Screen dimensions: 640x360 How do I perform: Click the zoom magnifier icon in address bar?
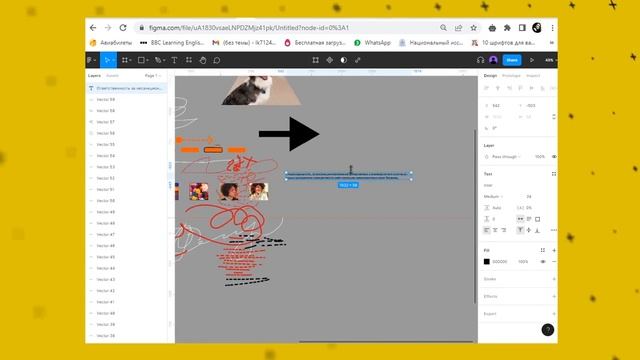click(x=443, y=28)
